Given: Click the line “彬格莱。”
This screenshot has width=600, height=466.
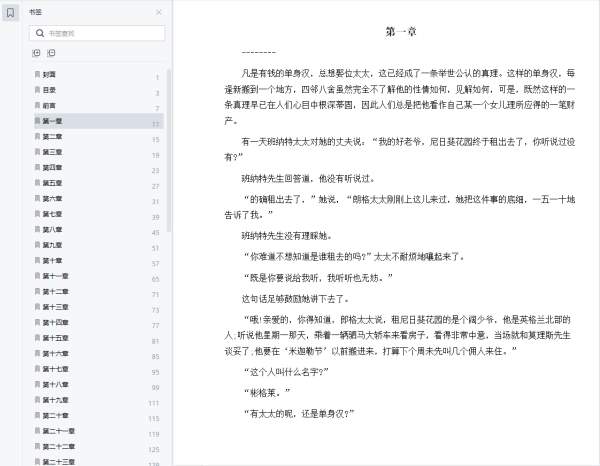Looking at the screenshot, I should point(267,393).
